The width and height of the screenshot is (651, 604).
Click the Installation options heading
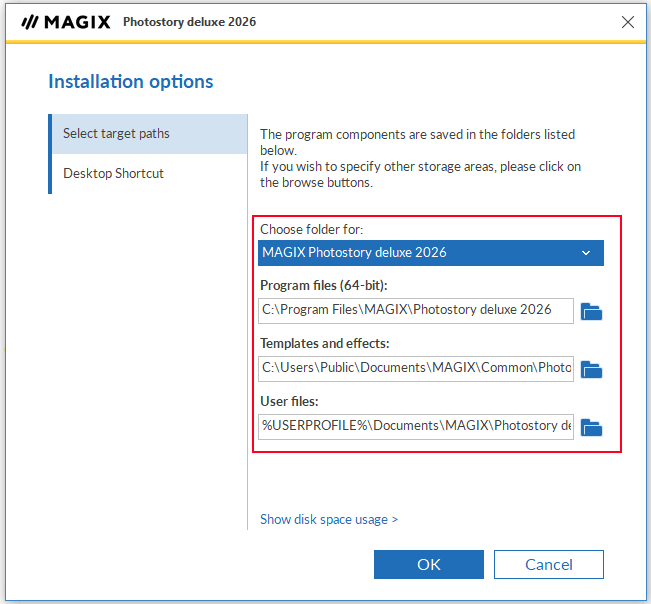point(131,82)
